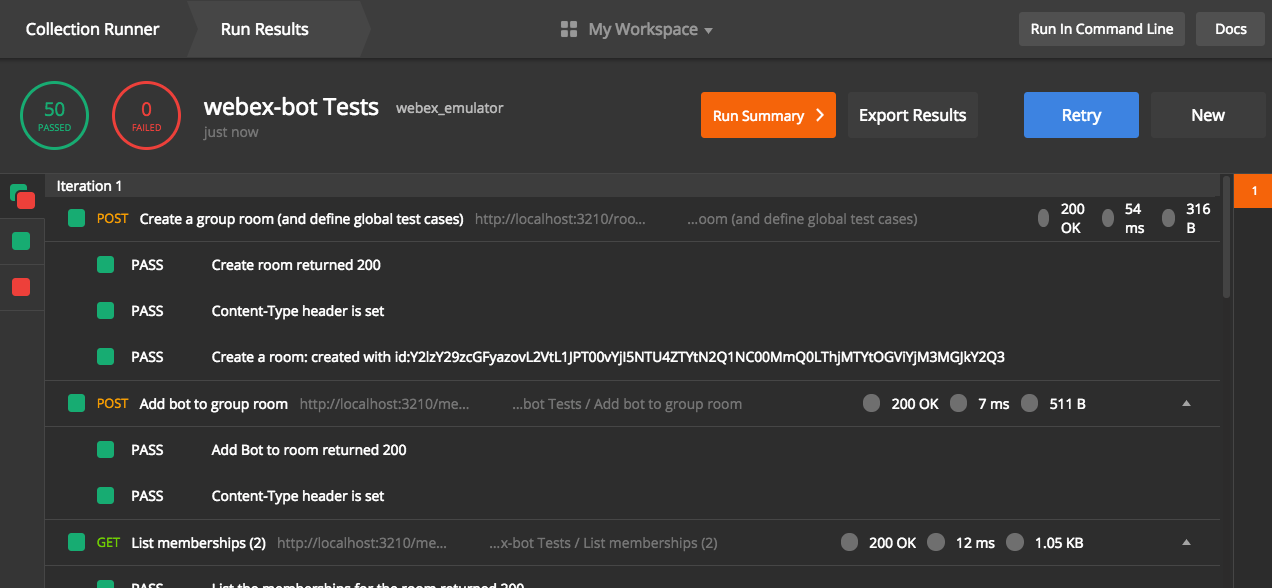Click '...bot Tests / Add bot to group room' path
Image resolution: width=1272 pixels, height=588 pixels.
627,404
